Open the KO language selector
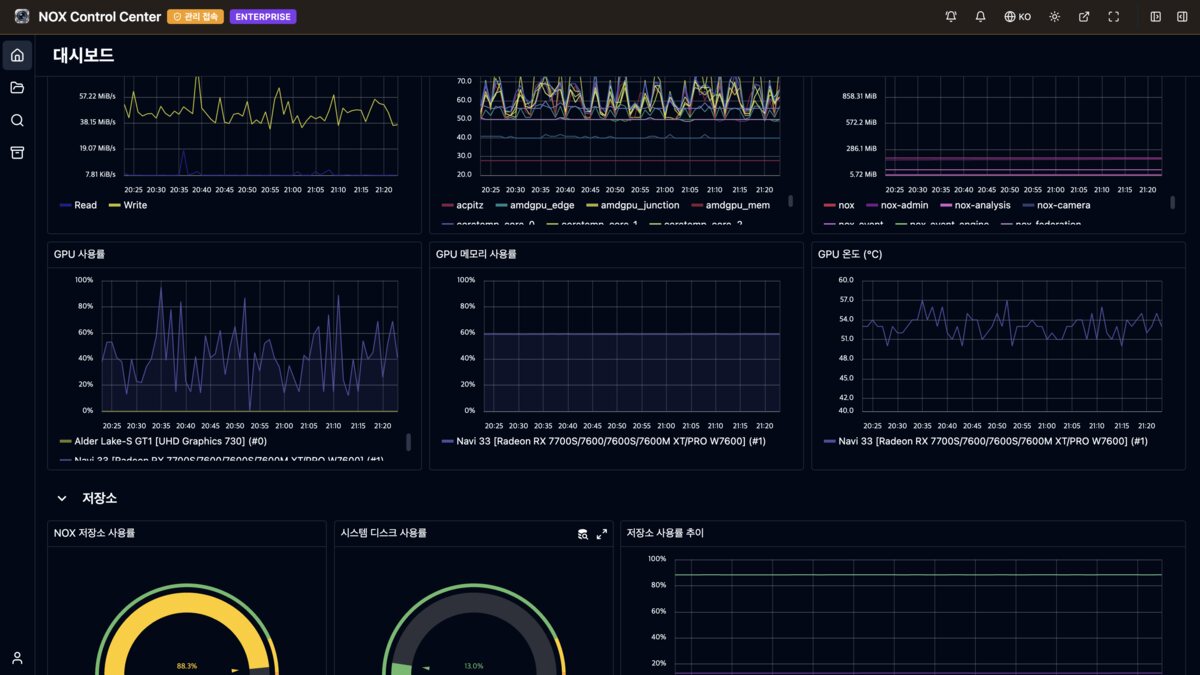1200x675 pixels. tap(1018, 17)
